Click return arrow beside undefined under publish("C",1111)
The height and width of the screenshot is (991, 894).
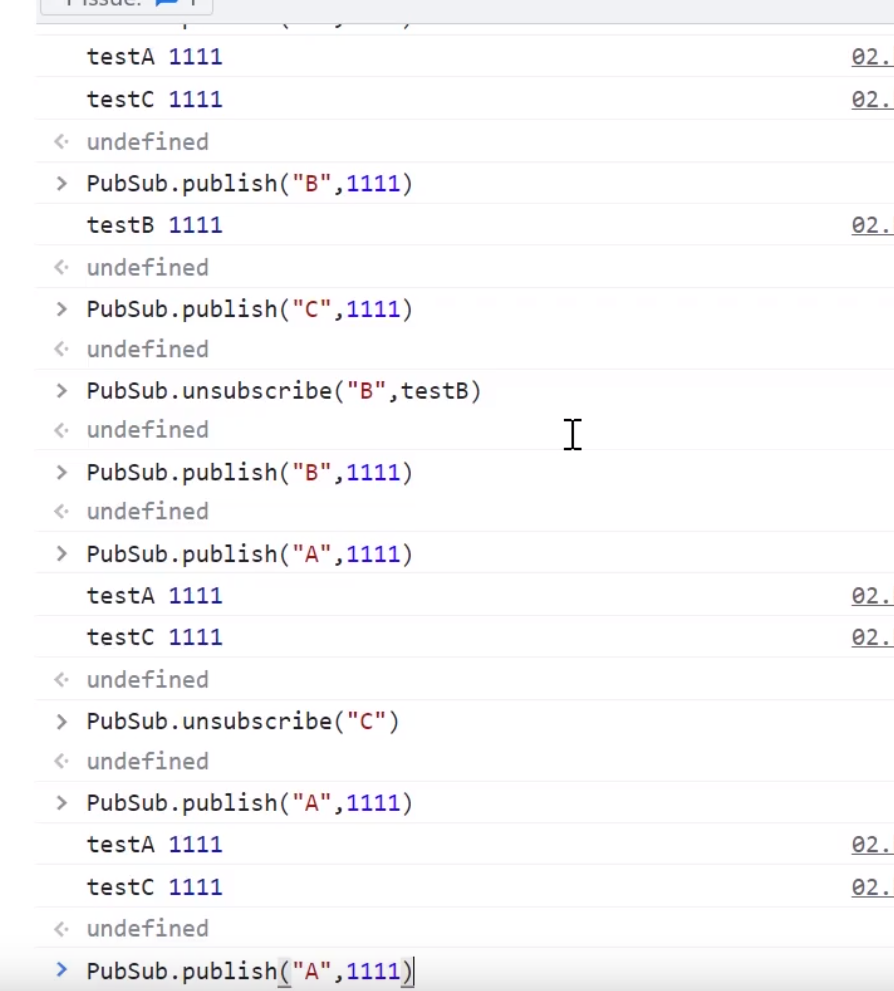(x=61, y=349)
